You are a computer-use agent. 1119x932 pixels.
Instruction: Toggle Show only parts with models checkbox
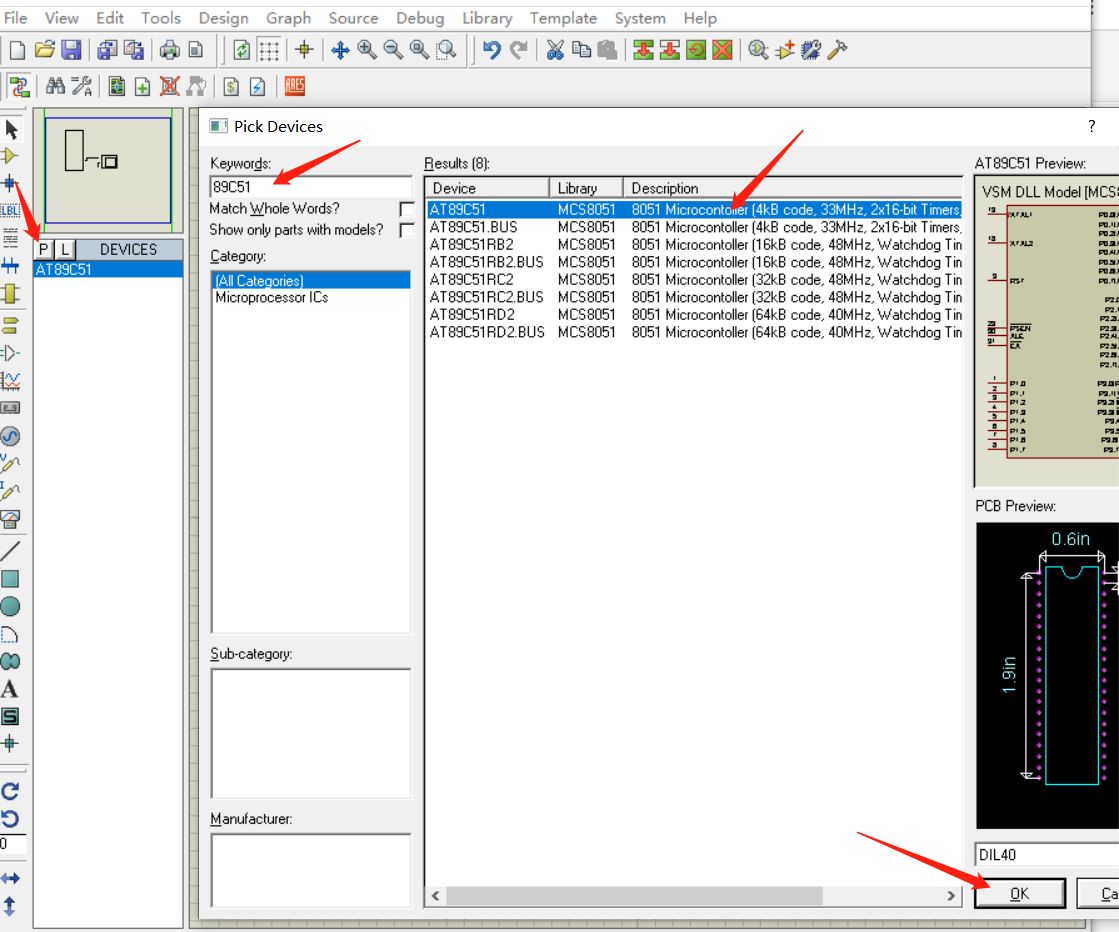pyautogui.click(x=407, y=231)
